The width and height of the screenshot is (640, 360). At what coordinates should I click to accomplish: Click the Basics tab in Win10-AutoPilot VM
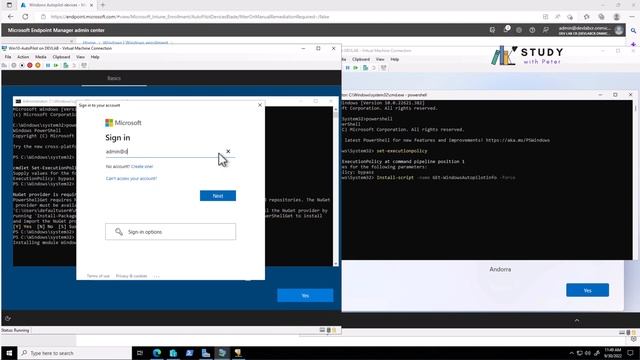(x=114, y=78)
